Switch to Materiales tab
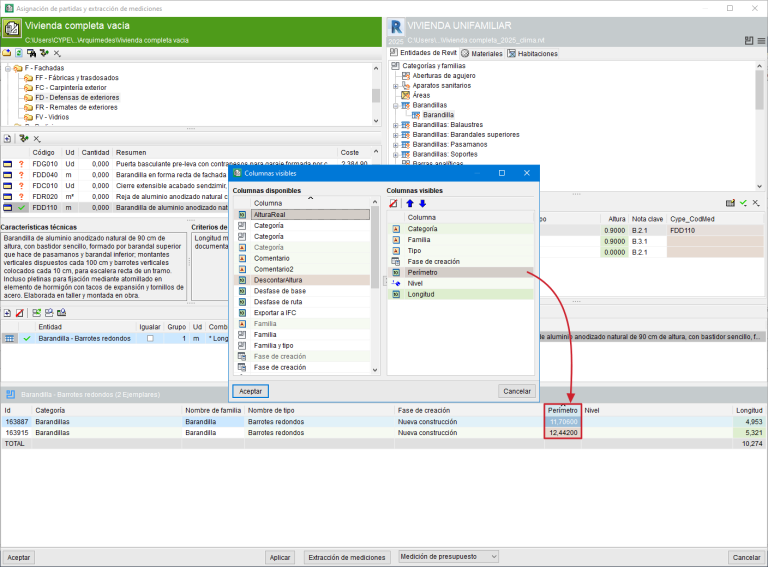768x567 pixels. click(481, 53)
